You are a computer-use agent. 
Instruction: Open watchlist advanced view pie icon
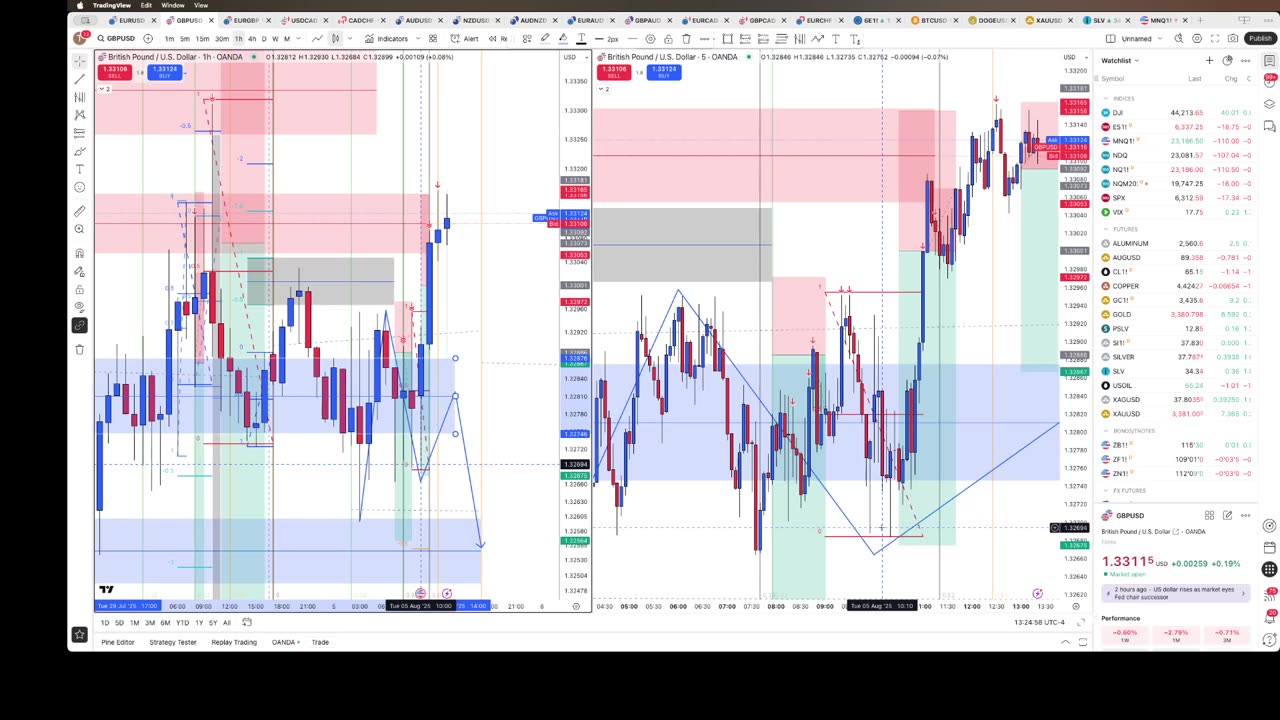tap(1228, 61)
